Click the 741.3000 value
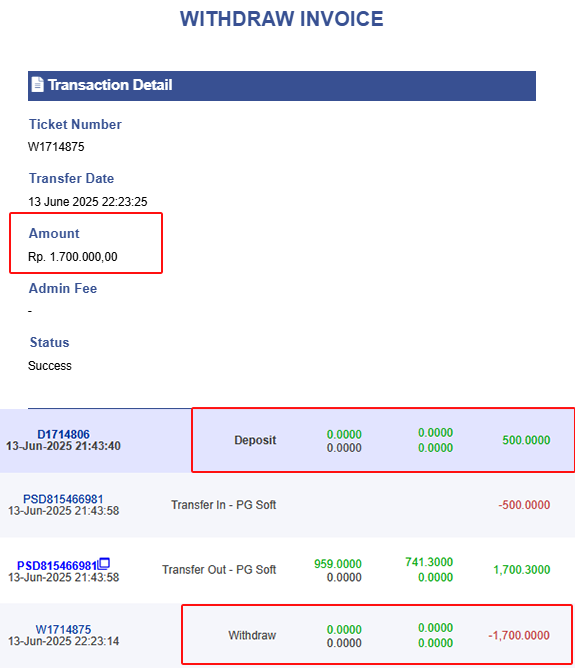 click(429, 562)
